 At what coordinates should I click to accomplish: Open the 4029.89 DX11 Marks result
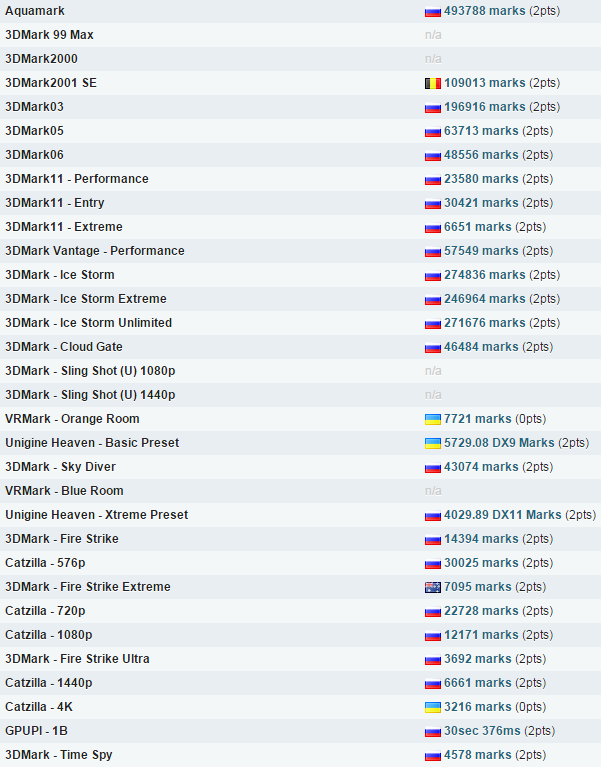click(503, 515)
